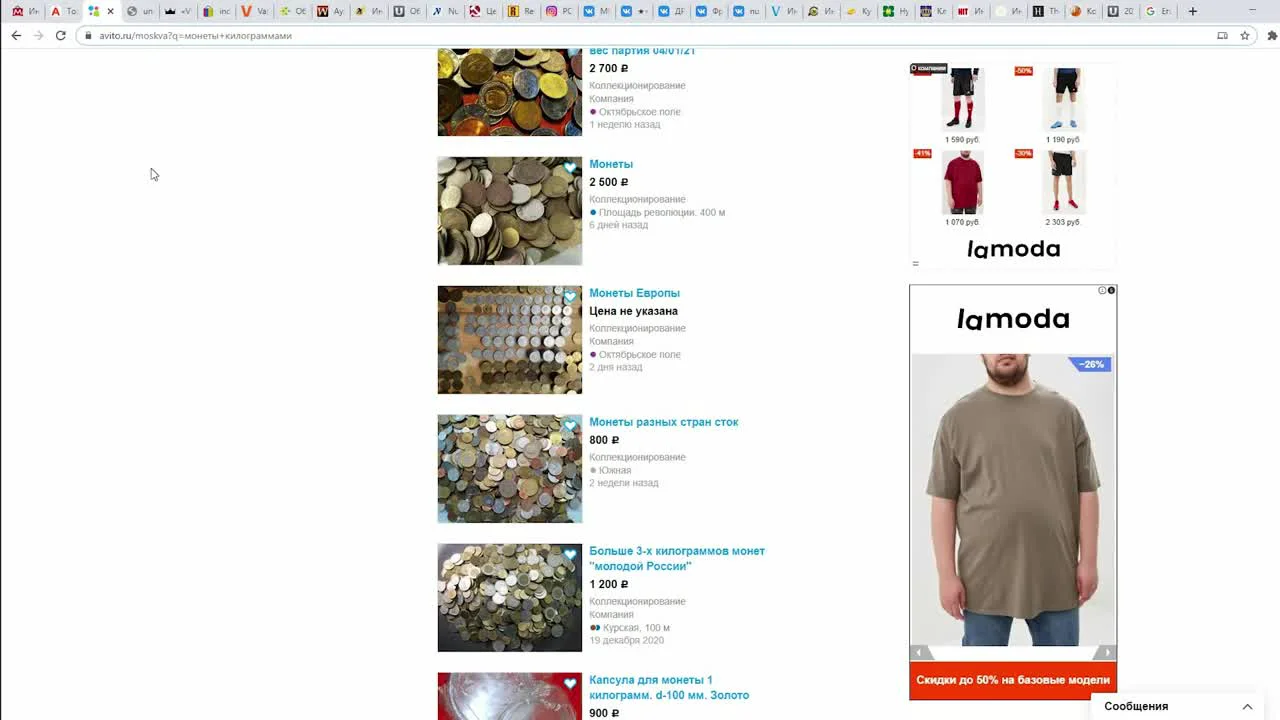Open the "Монеты Европы" listing link
Screen dimensions: 1280x720
634,293
